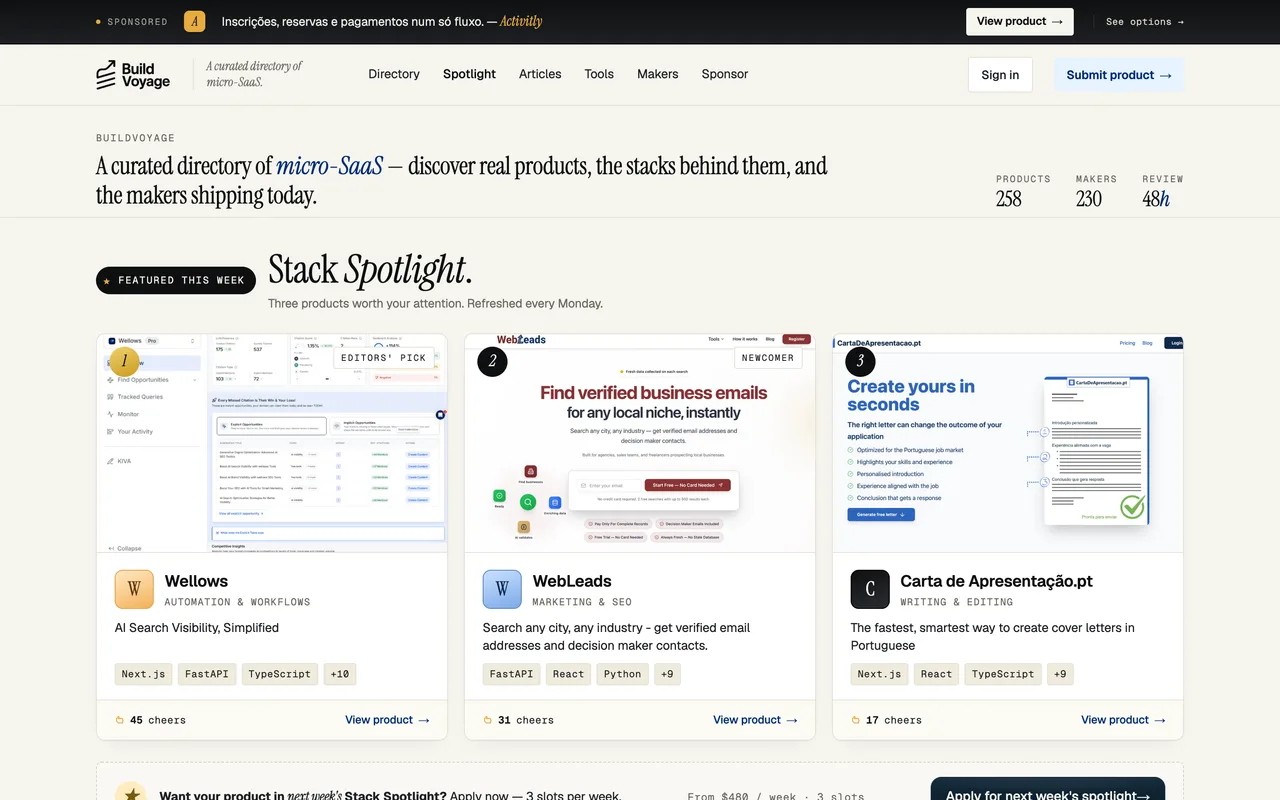Click the TypeScript tag on Wellows card

[x=280, y=674]
